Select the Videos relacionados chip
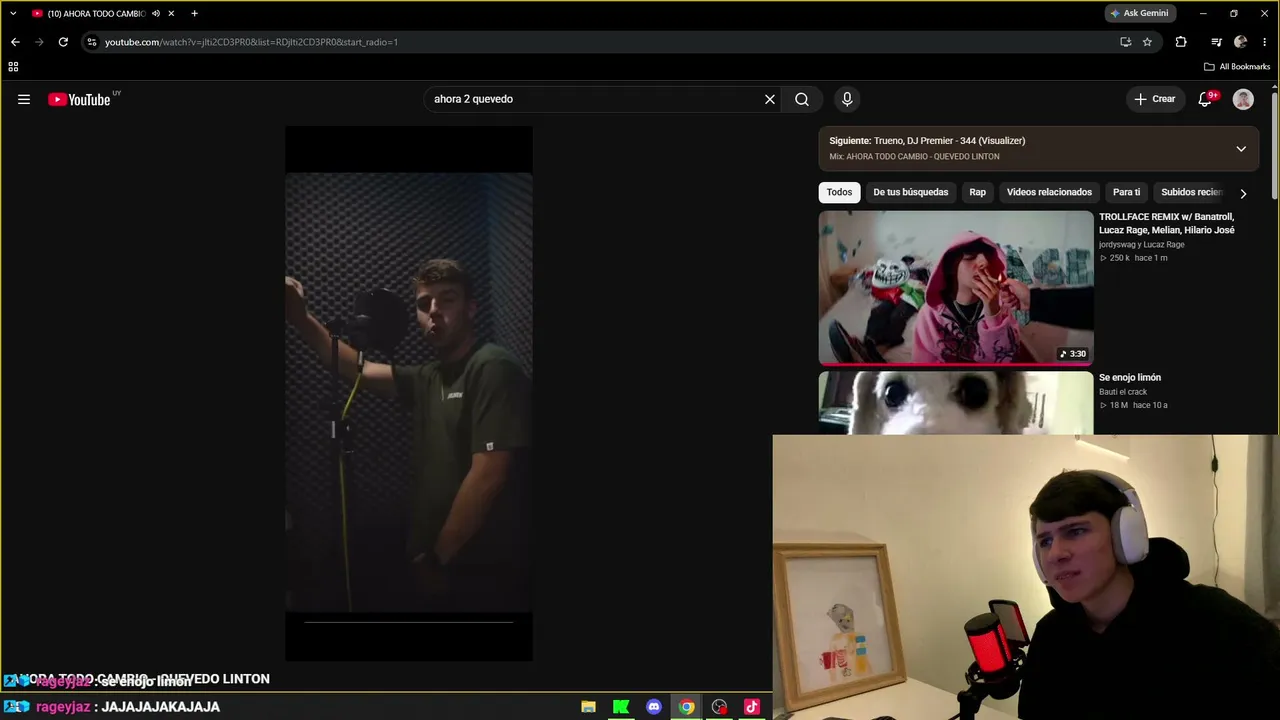This screenshot has width=1280, height=720. click(x=1049, y=192)
